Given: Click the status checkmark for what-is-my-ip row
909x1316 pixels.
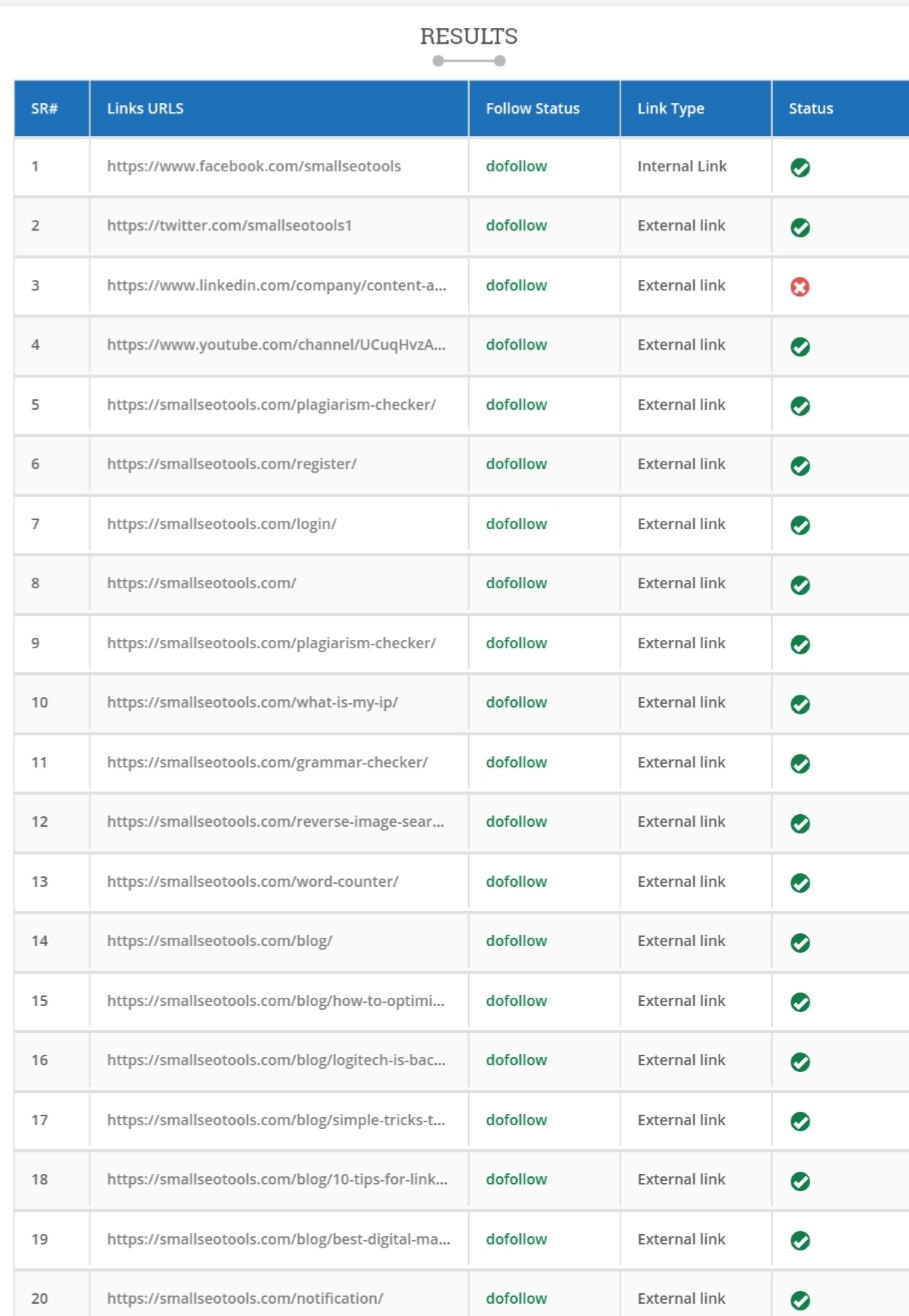Looking at the screenshot, I should (x=800, y=704).
